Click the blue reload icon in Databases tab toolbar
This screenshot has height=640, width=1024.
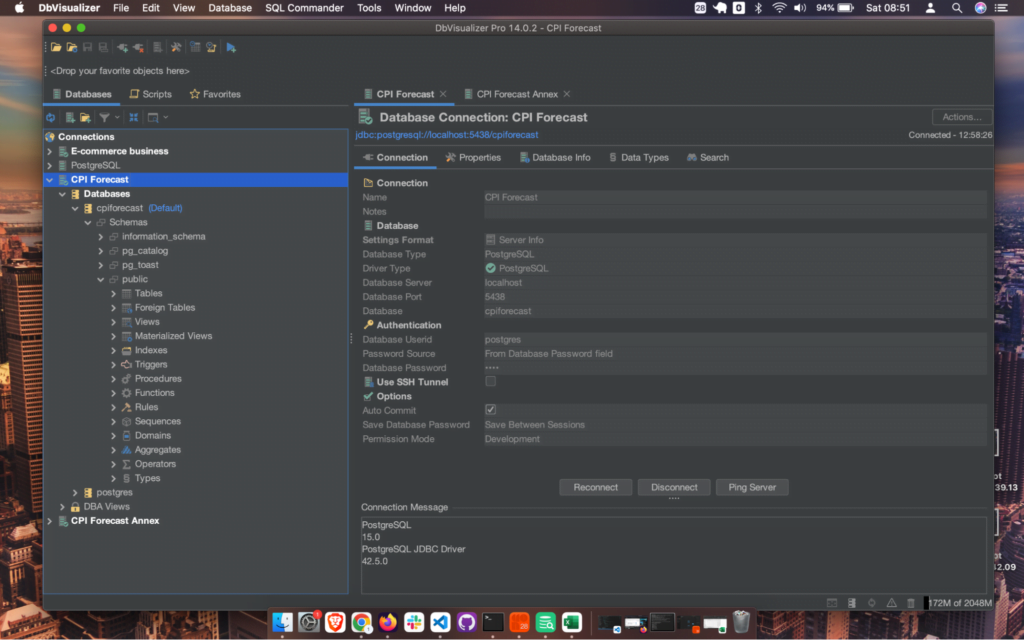coord(50,118)
